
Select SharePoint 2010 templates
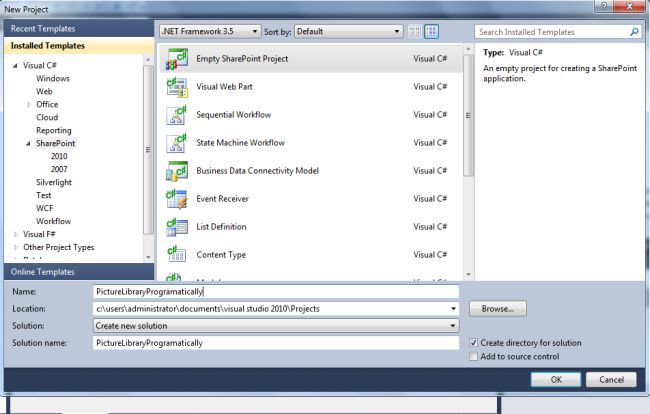(59, 156)
